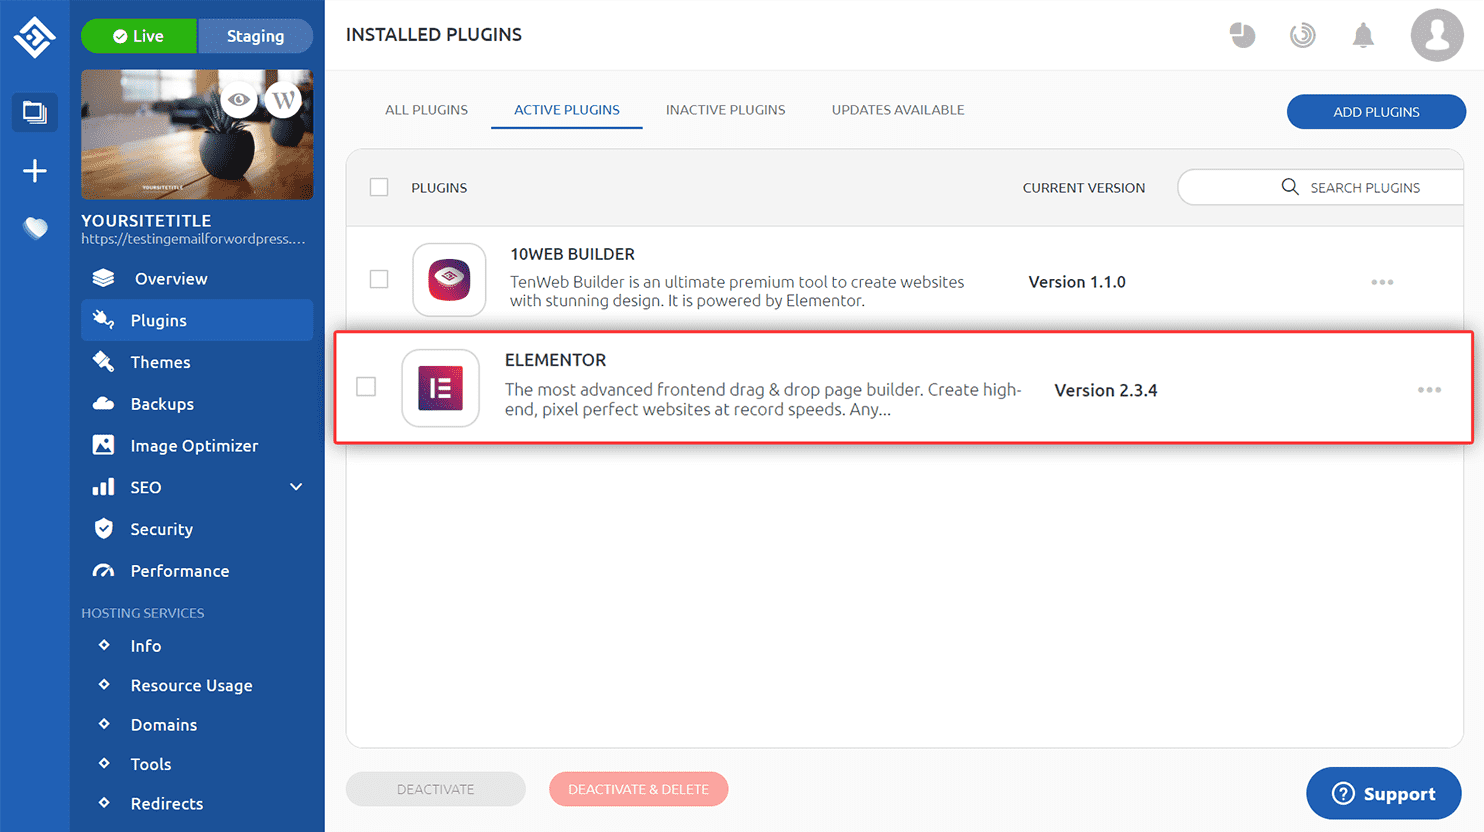Open Tools hosting page
1484x832 pixels.
(x=151, y=764)
